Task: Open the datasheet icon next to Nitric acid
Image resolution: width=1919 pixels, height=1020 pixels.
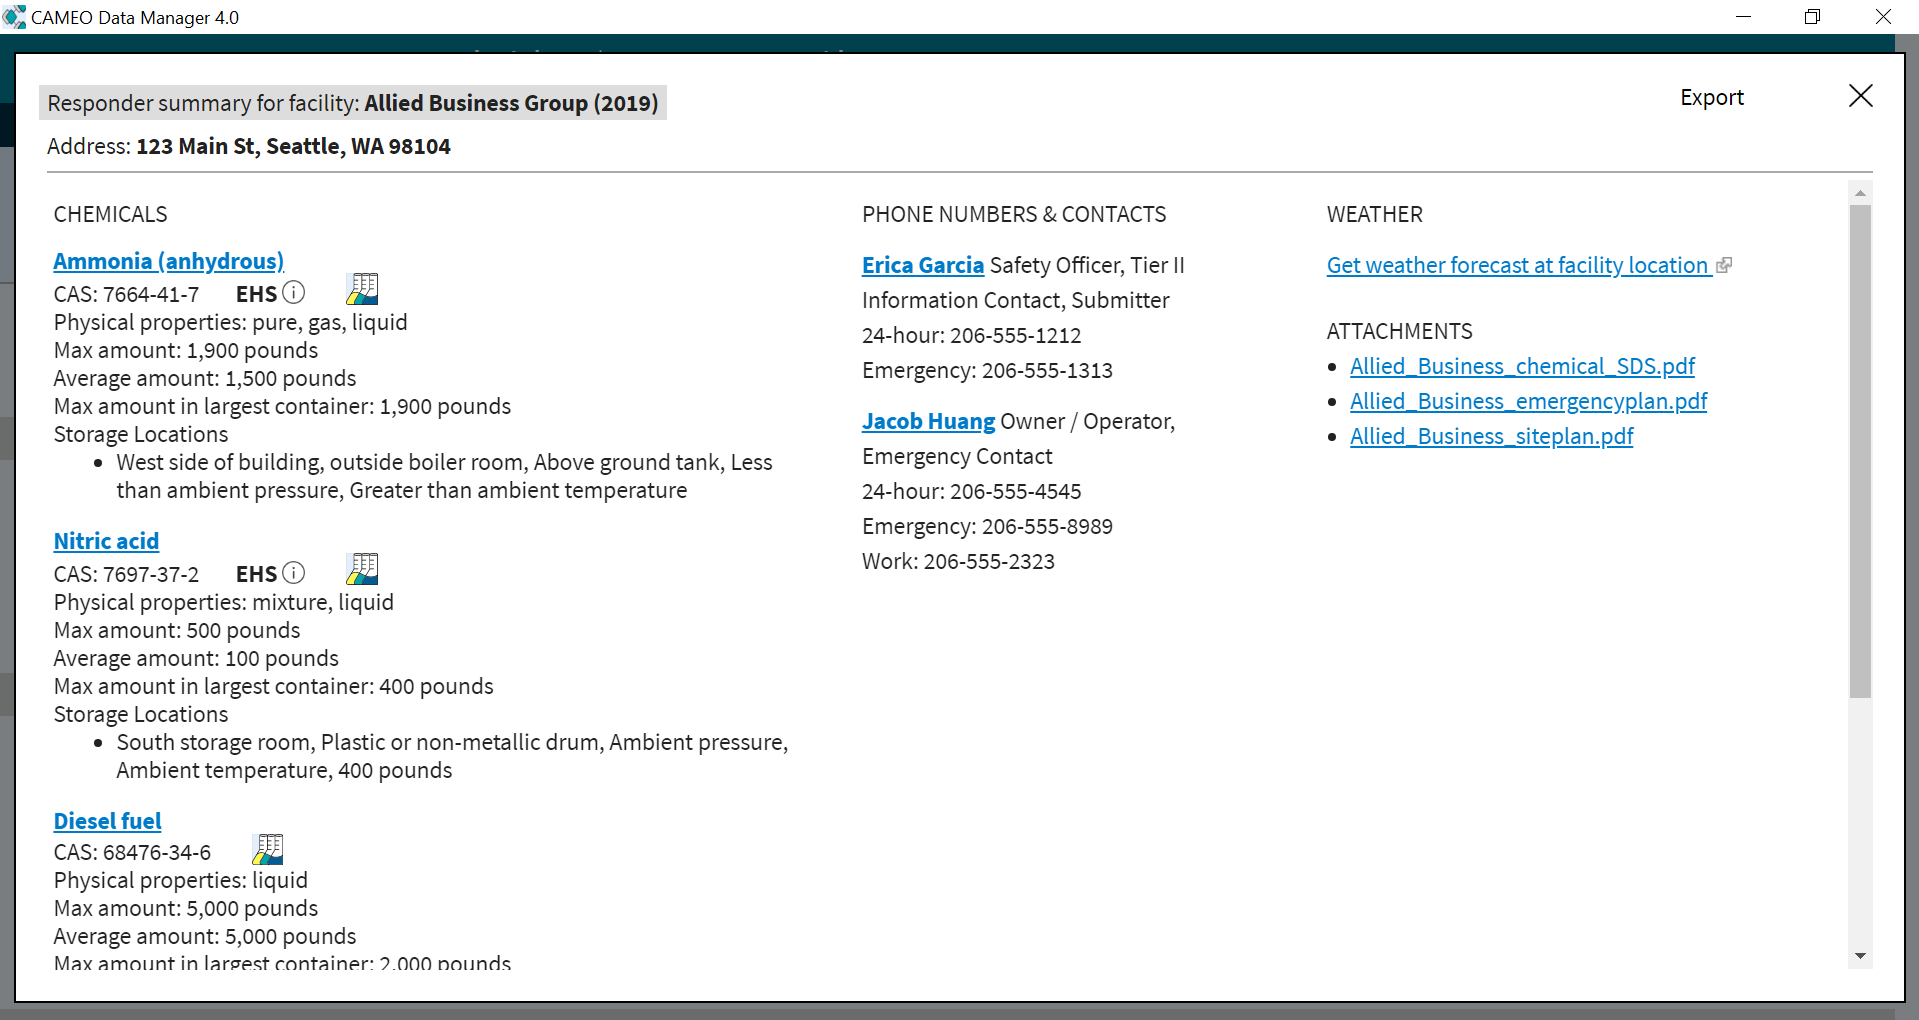Action: (x=362, y=569)
